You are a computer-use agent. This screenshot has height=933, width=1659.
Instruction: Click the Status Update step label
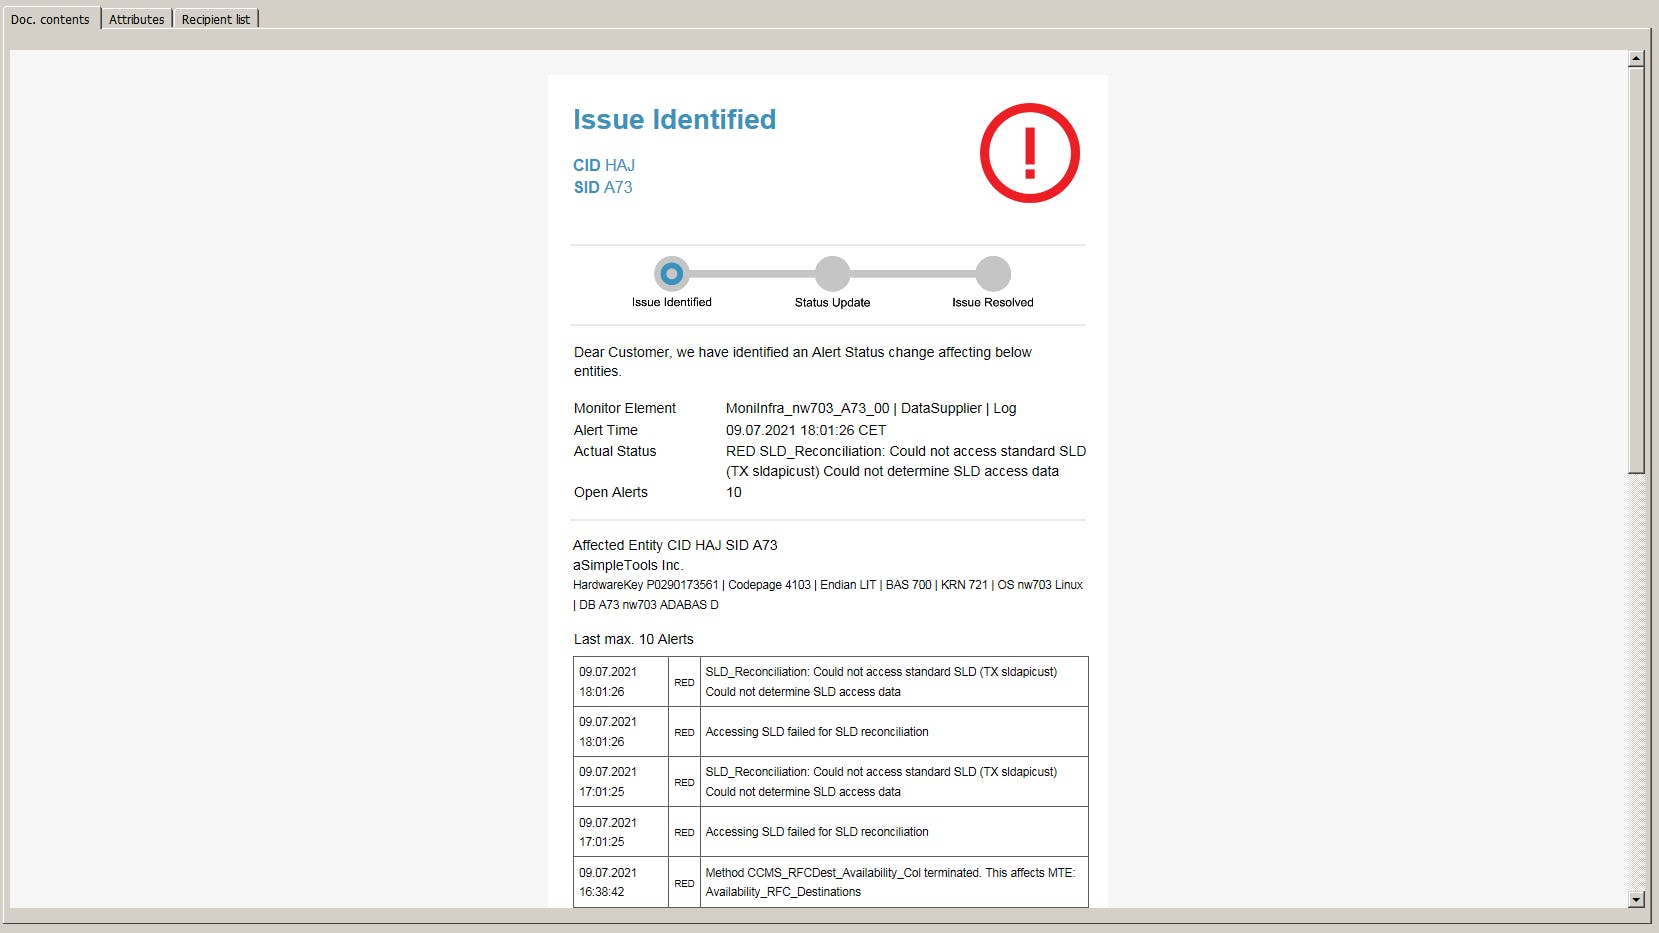point(832,302)
